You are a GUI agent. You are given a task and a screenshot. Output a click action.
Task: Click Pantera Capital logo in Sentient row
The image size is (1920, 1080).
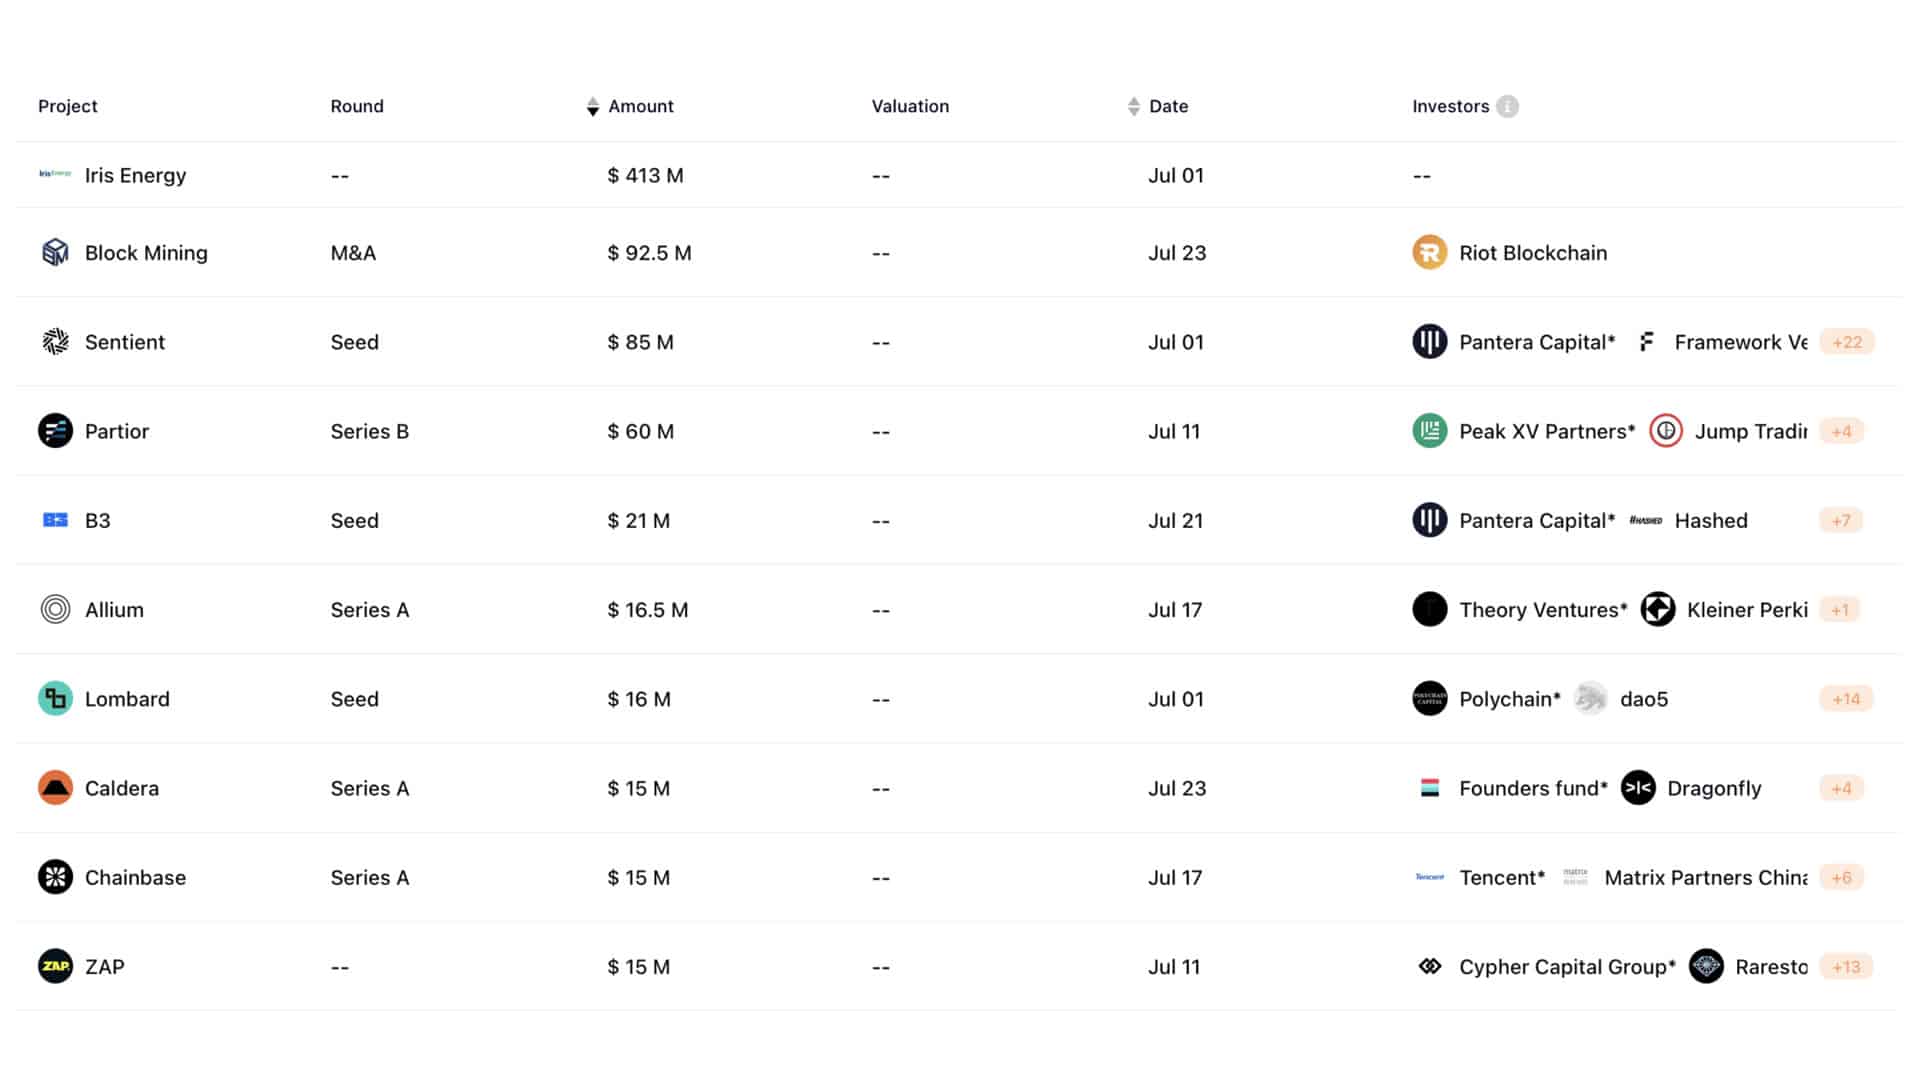pos(1429,342)
